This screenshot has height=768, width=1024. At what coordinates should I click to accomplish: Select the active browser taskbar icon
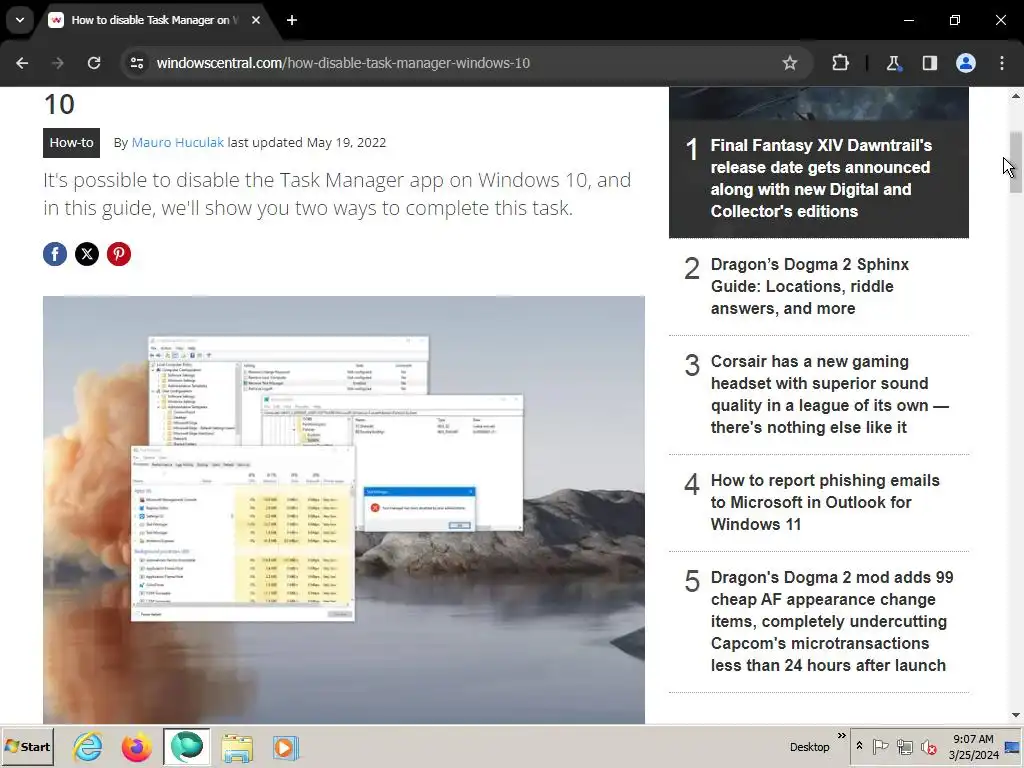click(187, 747)
